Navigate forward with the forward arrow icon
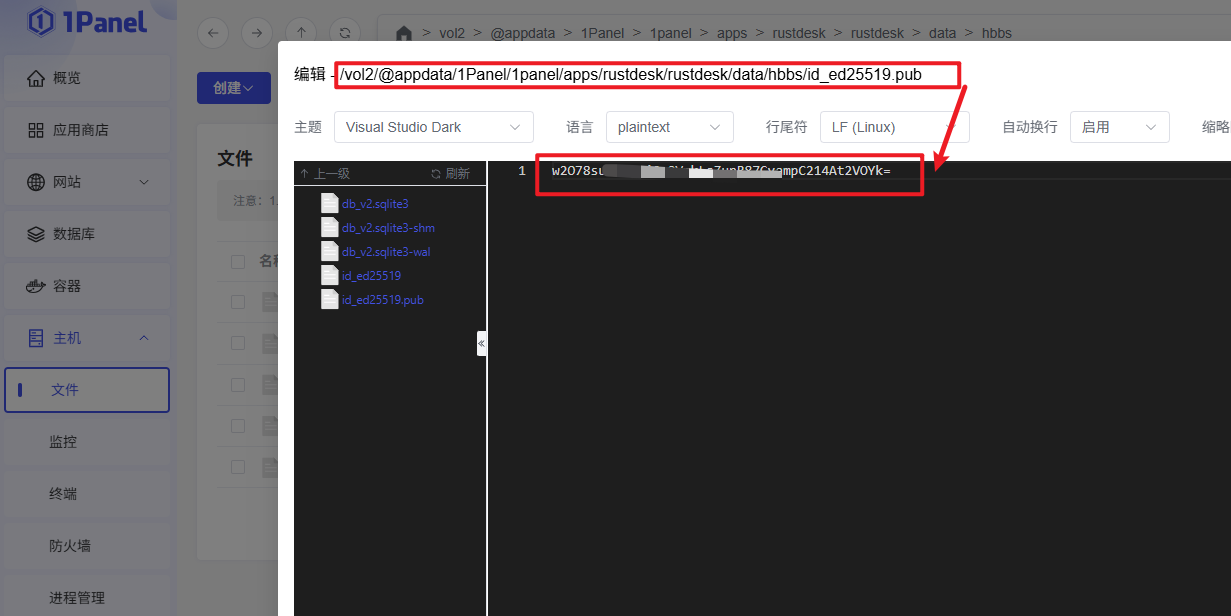This screenshot has width=1231, height=616. (x=258, y=32)
